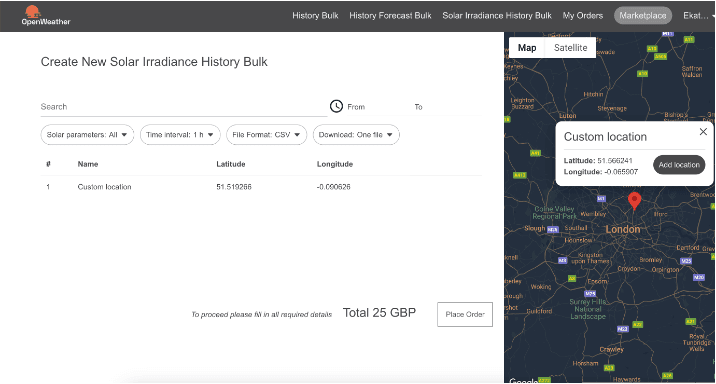Click the Solar parameters dropdown arrow

pyautogui.click(x=124, y=135)
